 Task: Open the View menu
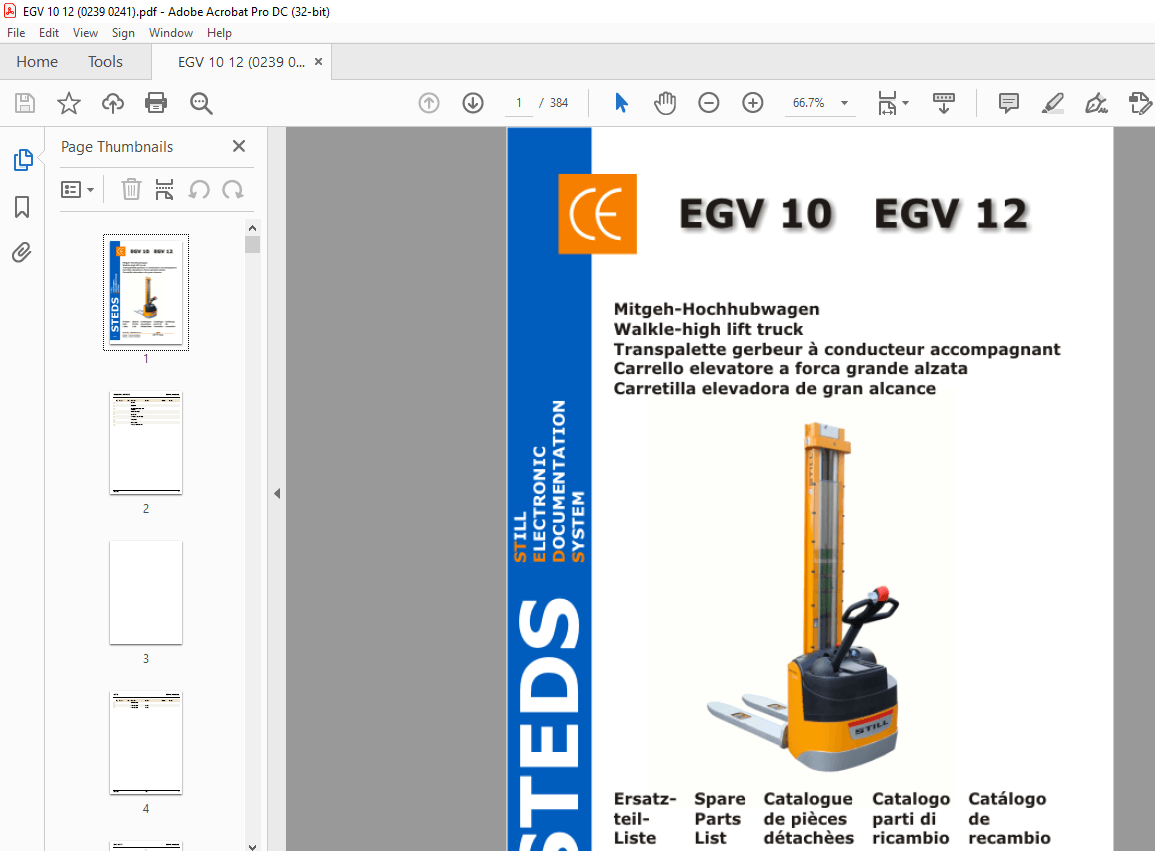(85, 32)
